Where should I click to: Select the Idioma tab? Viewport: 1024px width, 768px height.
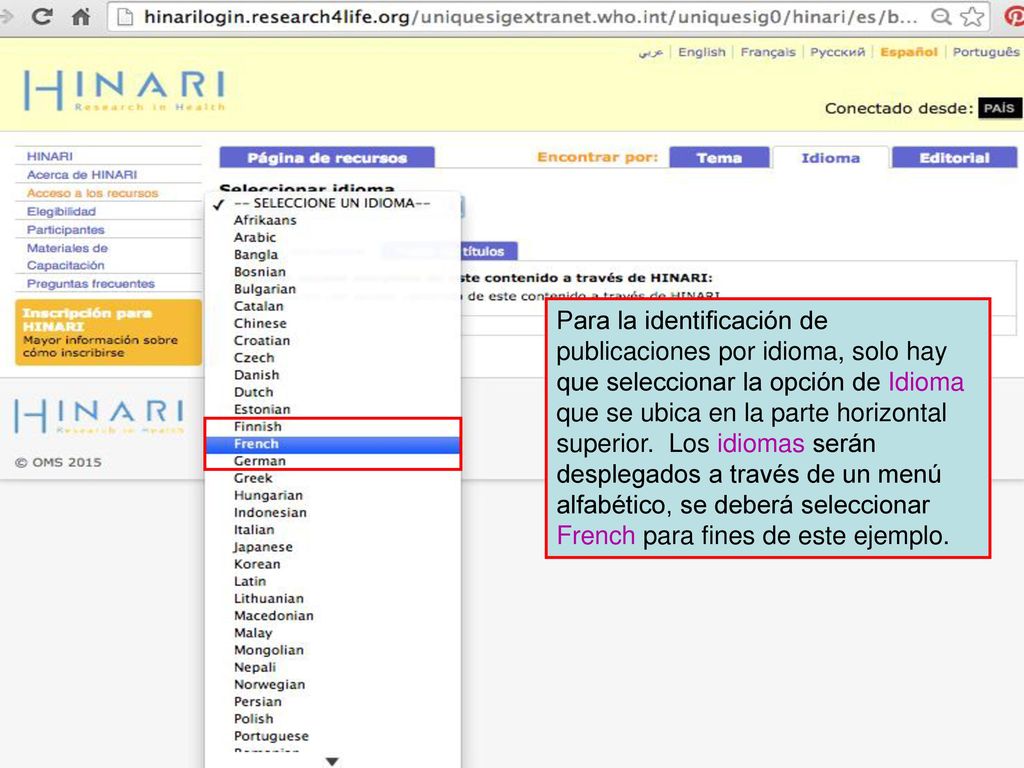(x=830, y=157)
